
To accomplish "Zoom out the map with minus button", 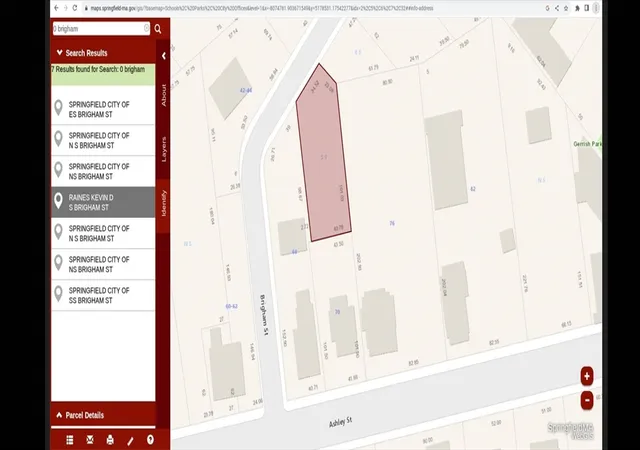I will coord(587,400).
